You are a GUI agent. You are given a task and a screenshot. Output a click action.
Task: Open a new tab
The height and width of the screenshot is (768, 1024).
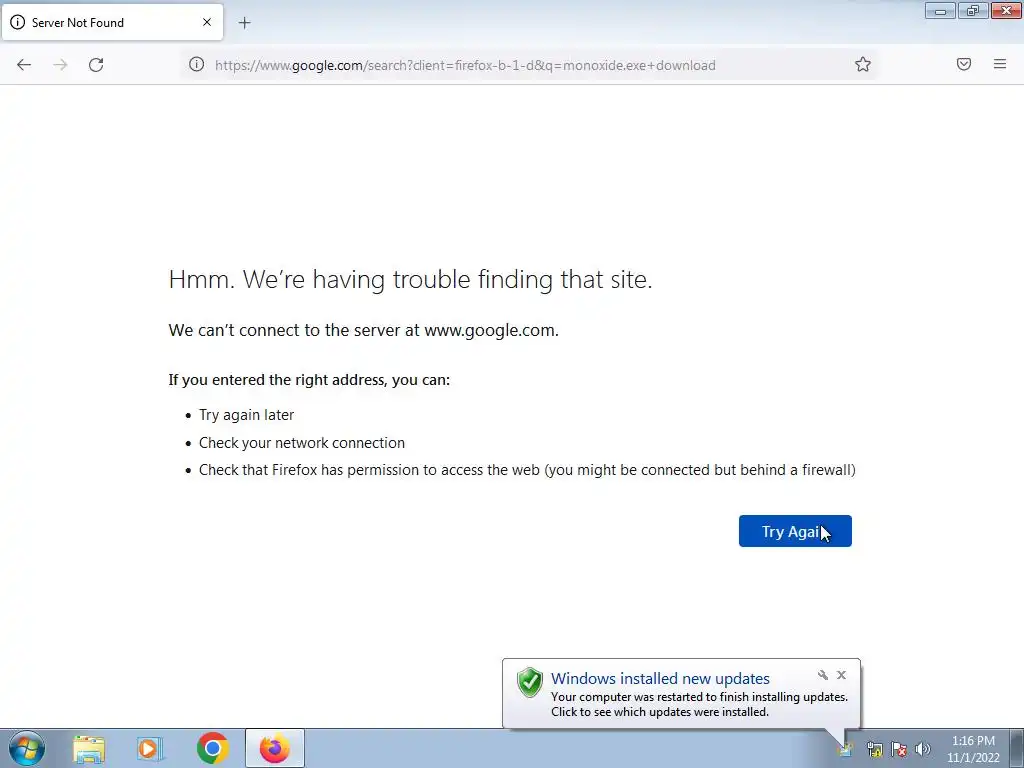[244, 23]
